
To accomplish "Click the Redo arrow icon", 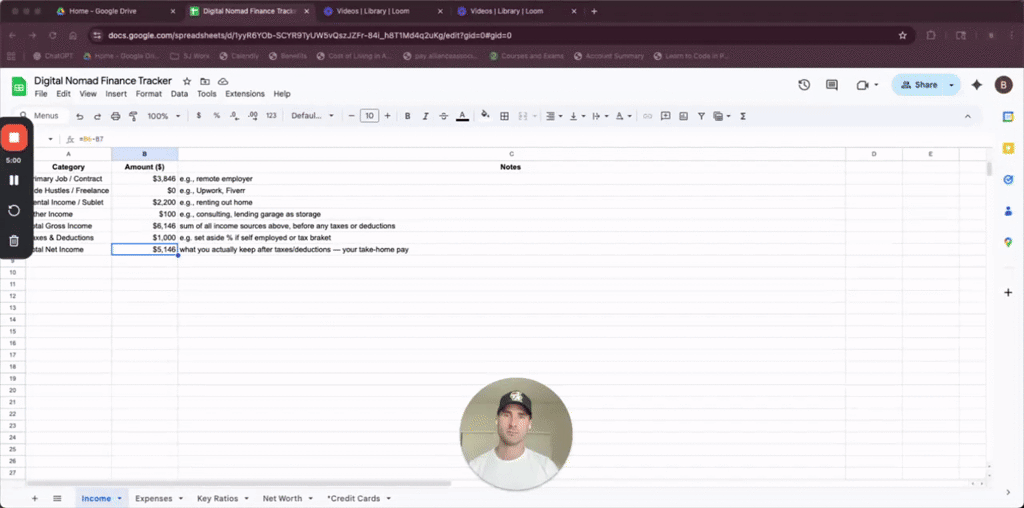I will pyautogui.click(x=97, y=116).
